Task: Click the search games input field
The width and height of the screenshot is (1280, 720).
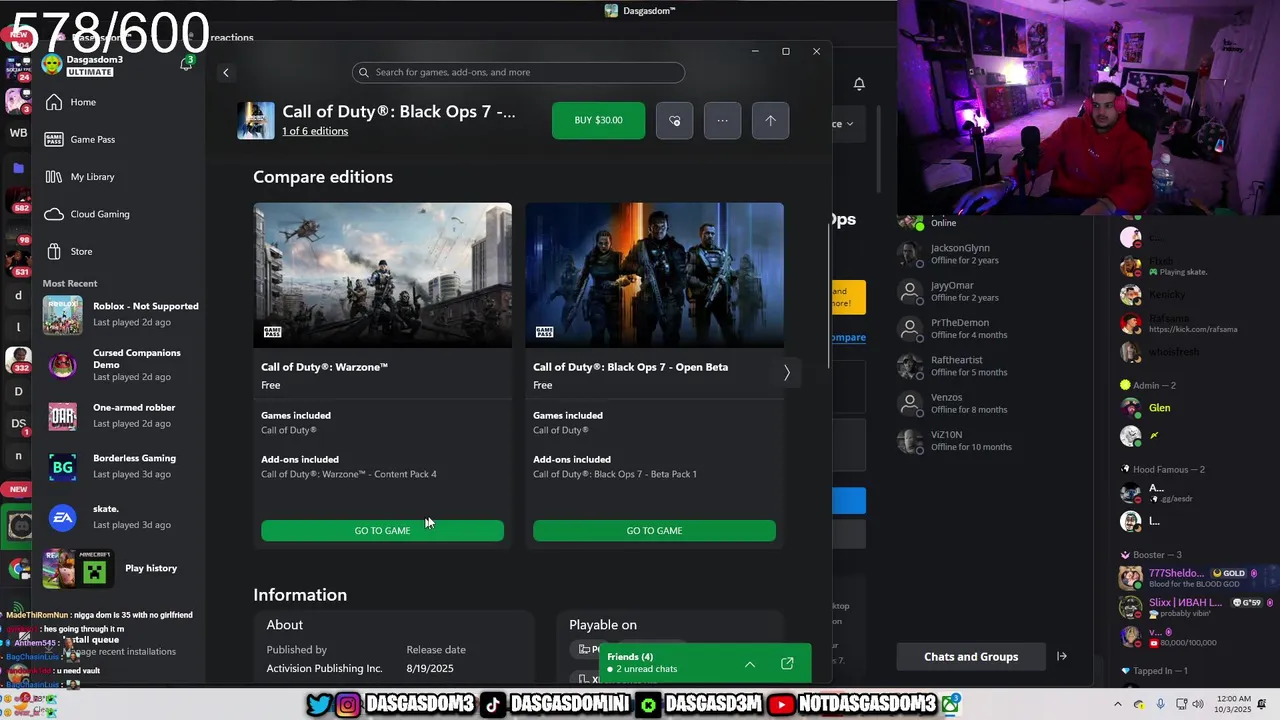Action: (518, 72)
